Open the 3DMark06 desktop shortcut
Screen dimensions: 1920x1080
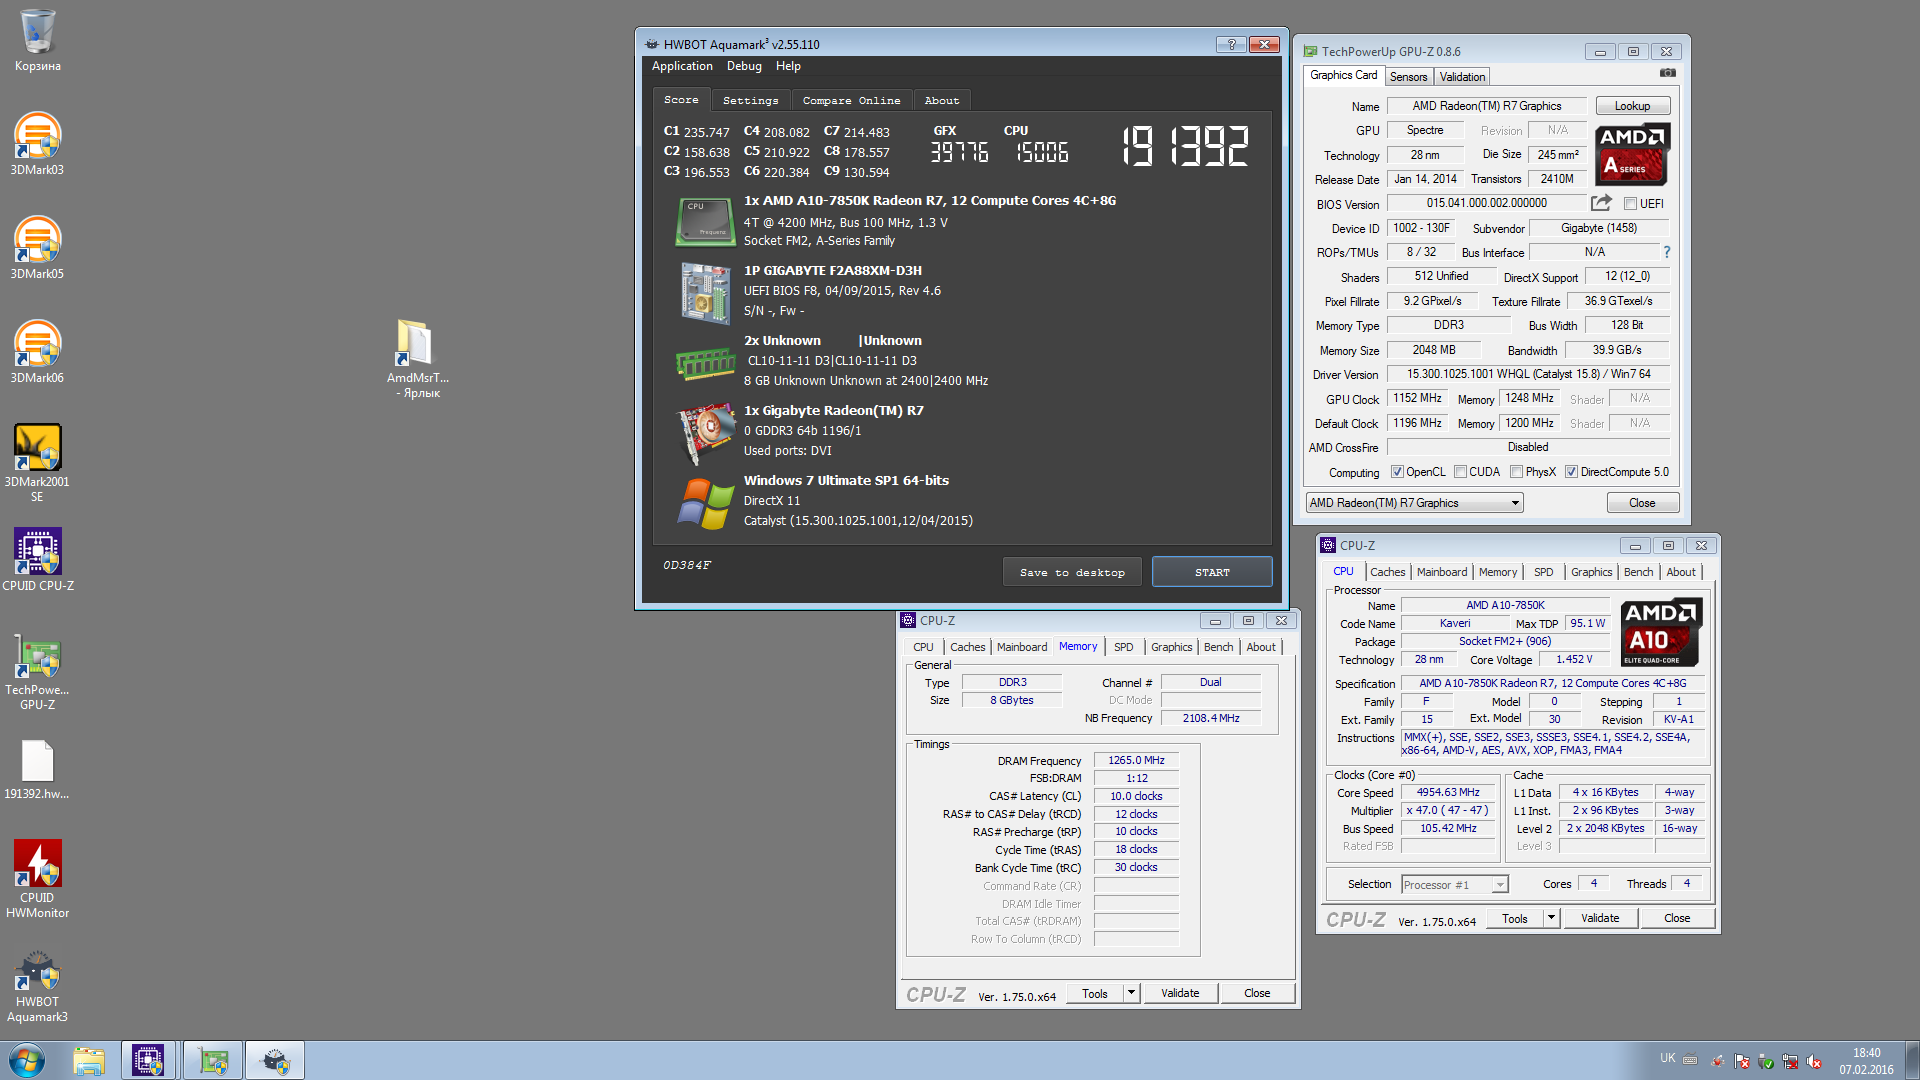click(37, 351)
